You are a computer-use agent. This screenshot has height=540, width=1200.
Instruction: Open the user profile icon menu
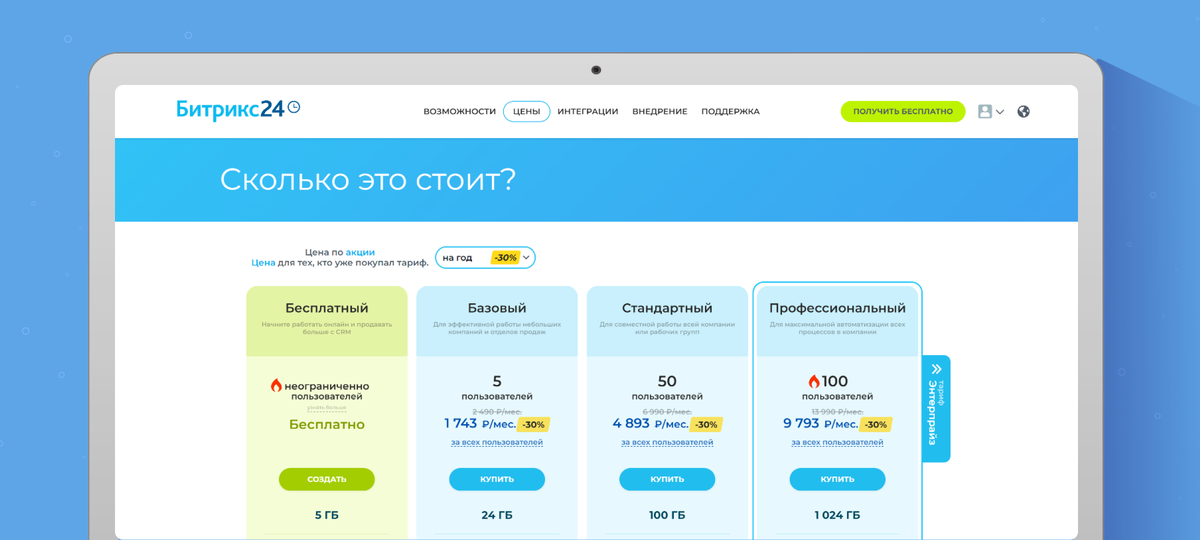pos(985,111)
